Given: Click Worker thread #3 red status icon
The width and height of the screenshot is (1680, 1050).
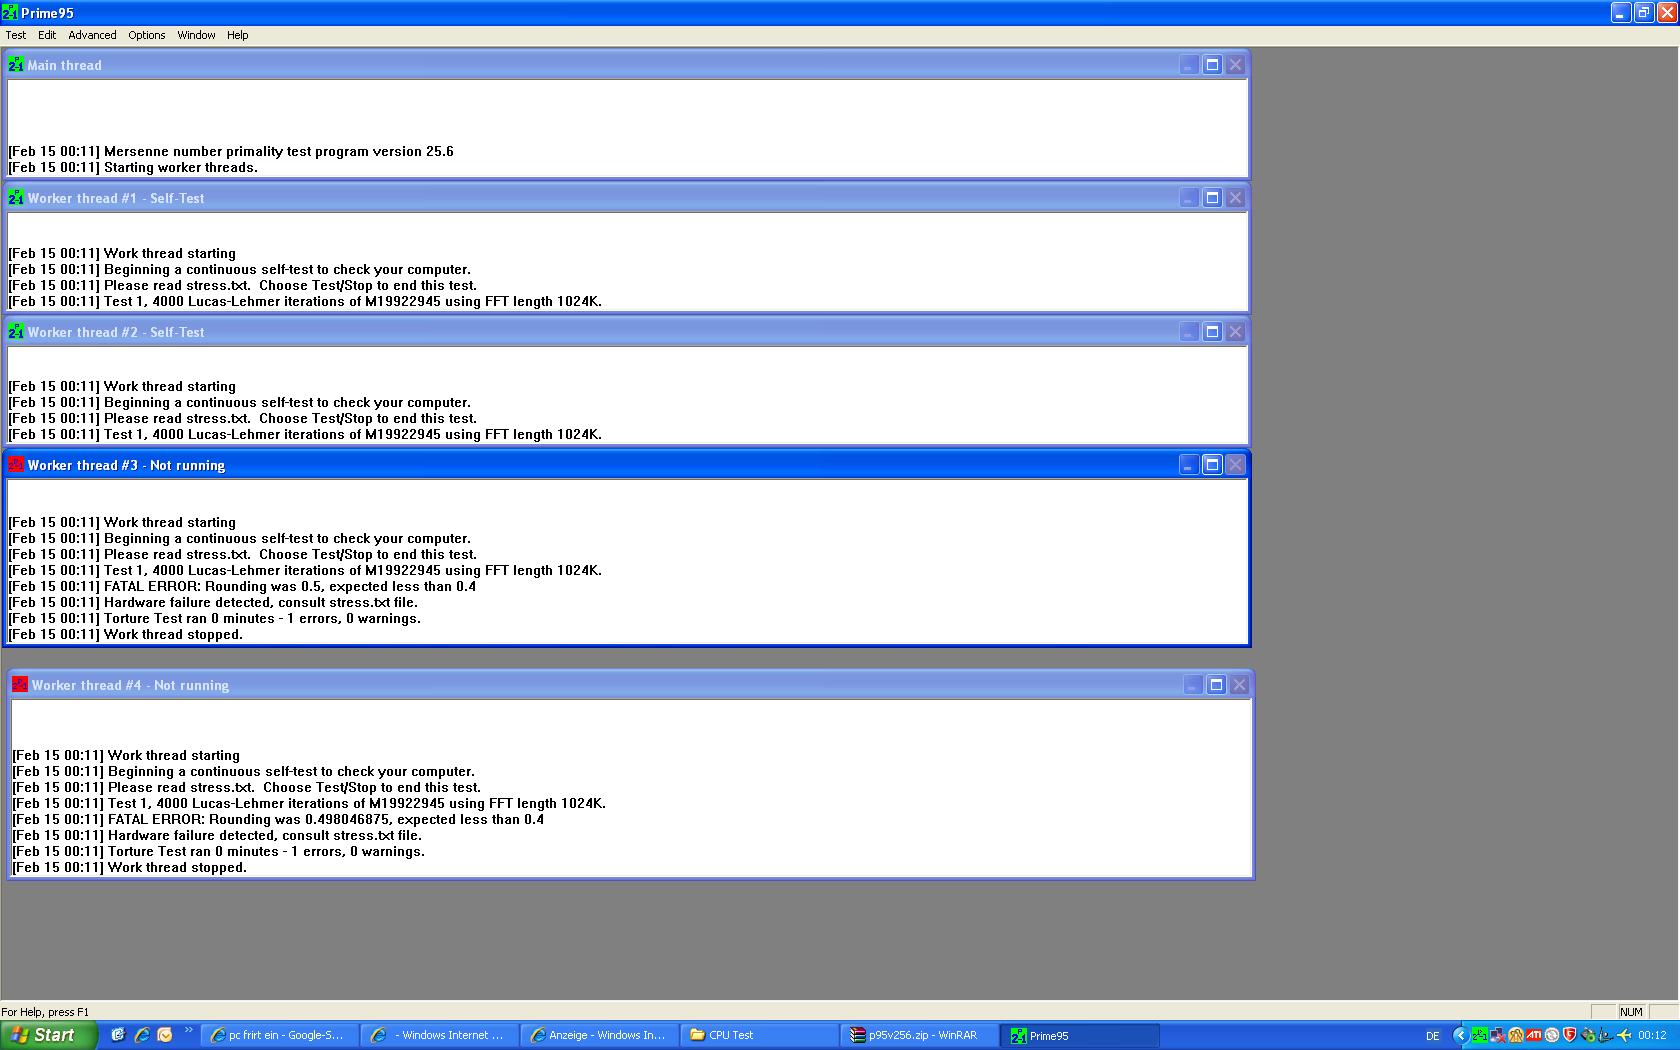Looking at the screenshot, I should click(16, 465).
